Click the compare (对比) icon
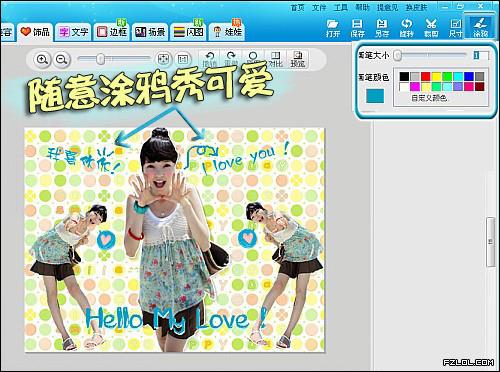The width and height of the screenshot is (500, 372). pos(275,59)
